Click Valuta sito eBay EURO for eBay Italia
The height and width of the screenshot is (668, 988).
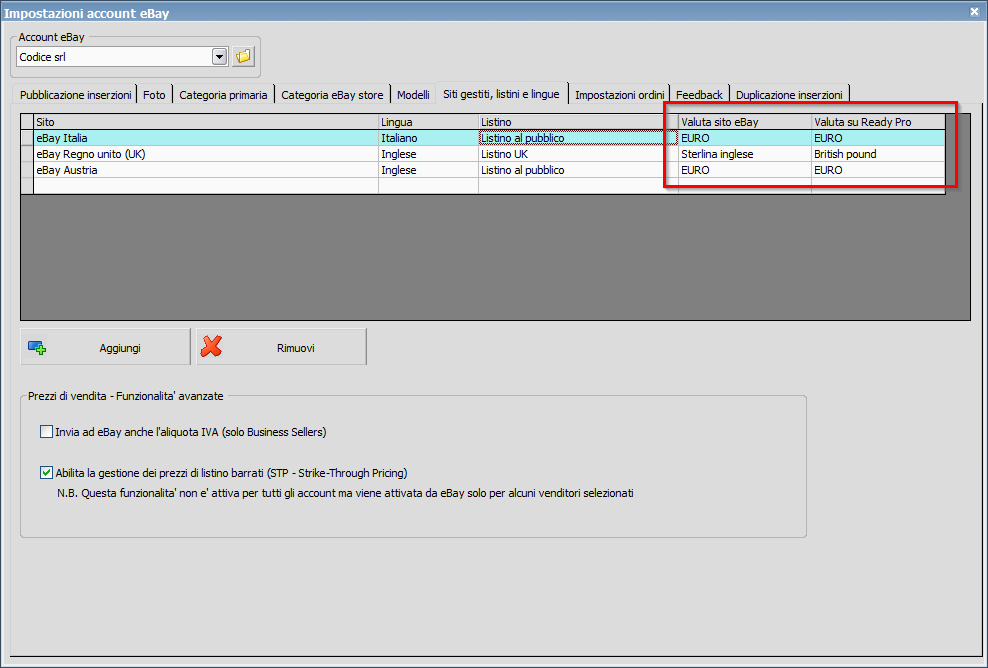pos(745,138)
